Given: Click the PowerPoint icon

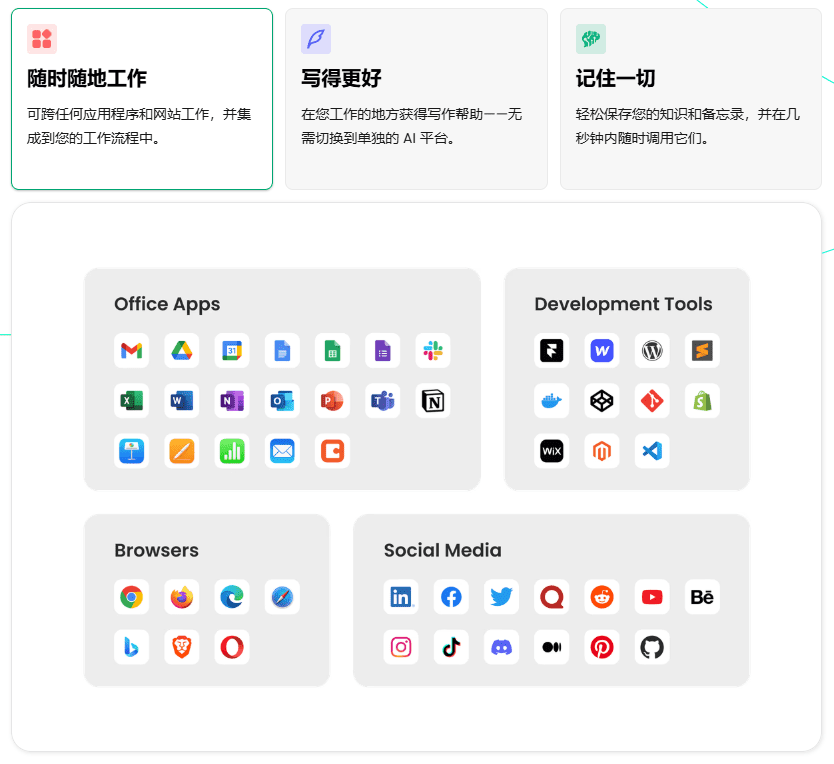Looking at the screenshot, I should click(x=332, y=401).
